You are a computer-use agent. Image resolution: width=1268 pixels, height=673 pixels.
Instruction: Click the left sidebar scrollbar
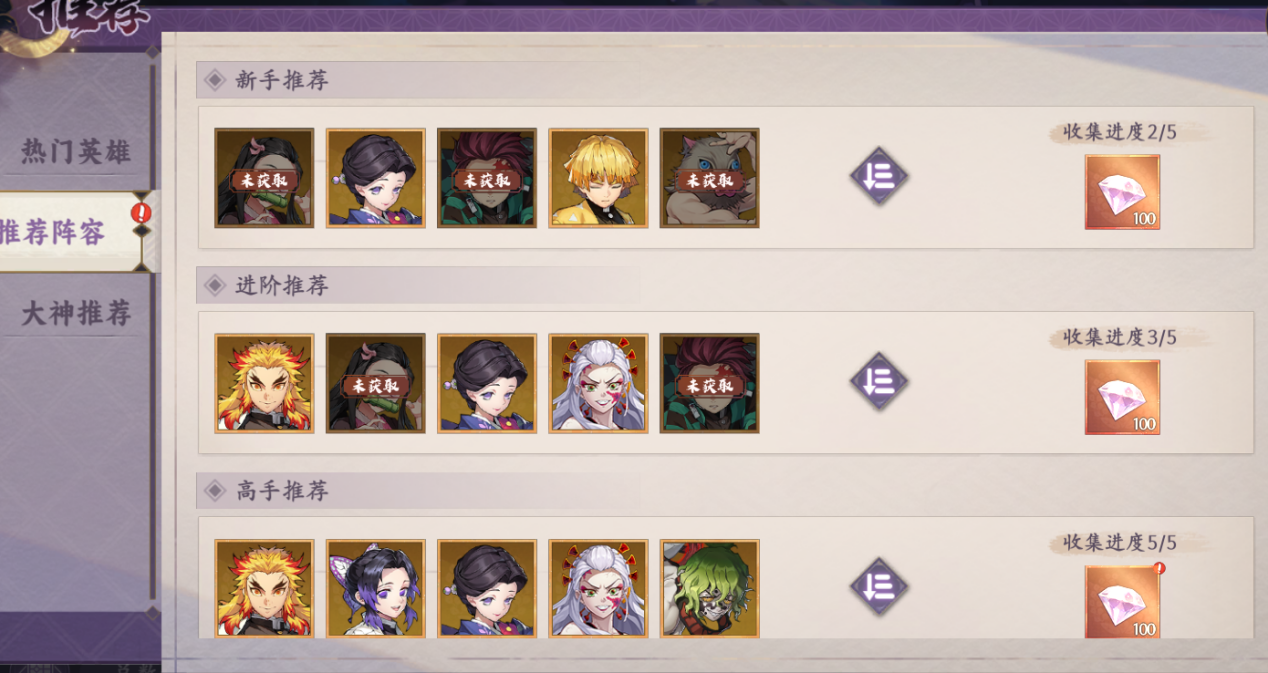coord(153,330)
